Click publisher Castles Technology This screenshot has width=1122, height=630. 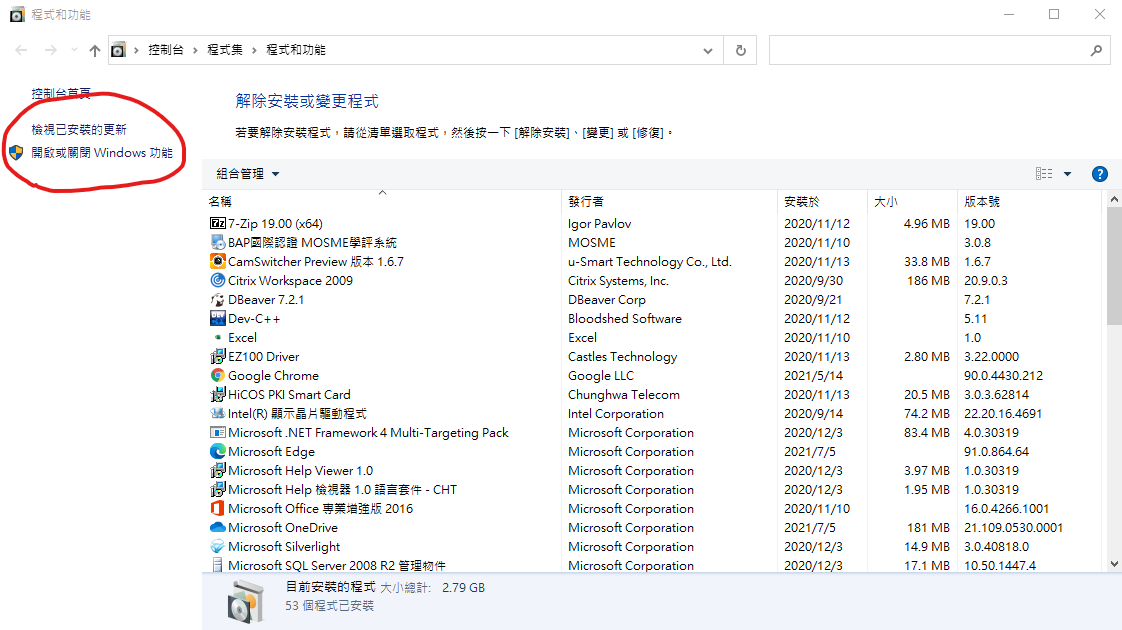coord(623,357)
